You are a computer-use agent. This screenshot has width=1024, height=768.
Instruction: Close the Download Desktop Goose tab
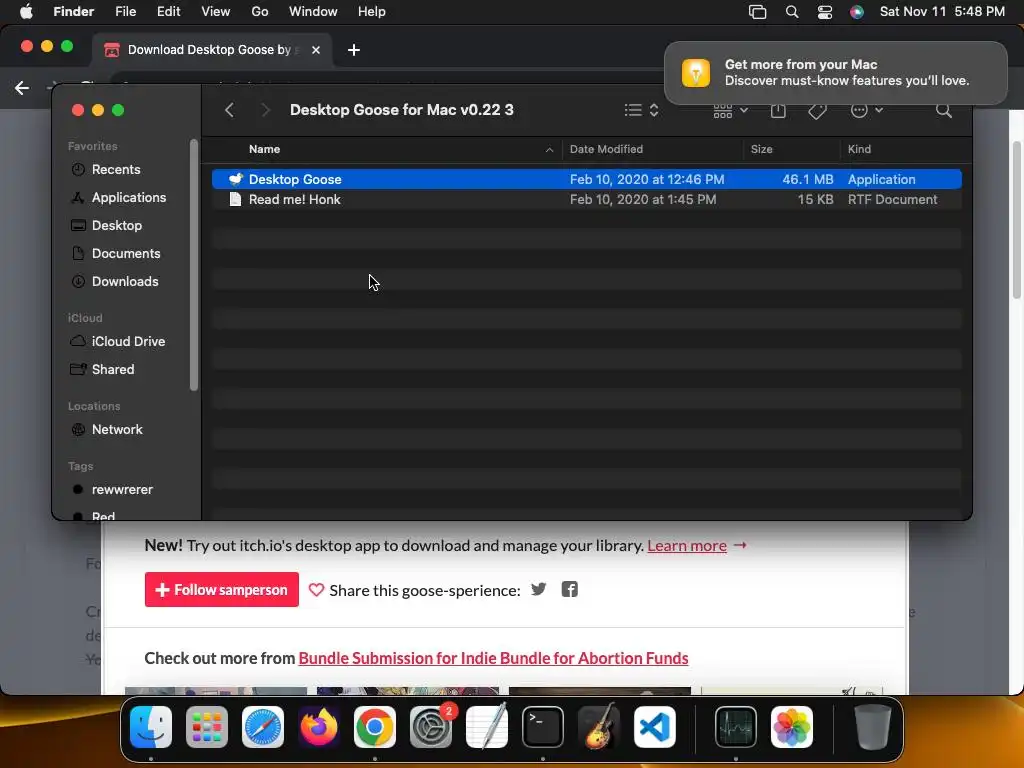[316, 50]
